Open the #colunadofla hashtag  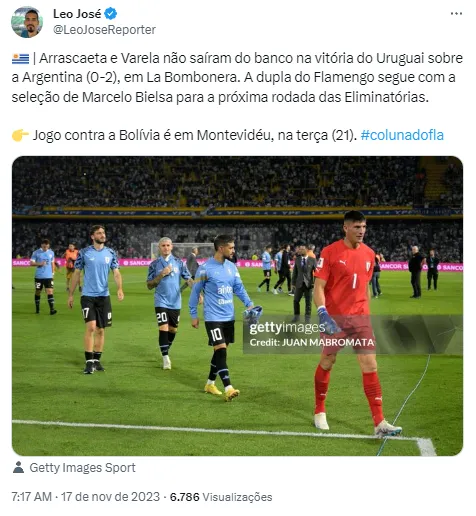click(x=402, y=135)
